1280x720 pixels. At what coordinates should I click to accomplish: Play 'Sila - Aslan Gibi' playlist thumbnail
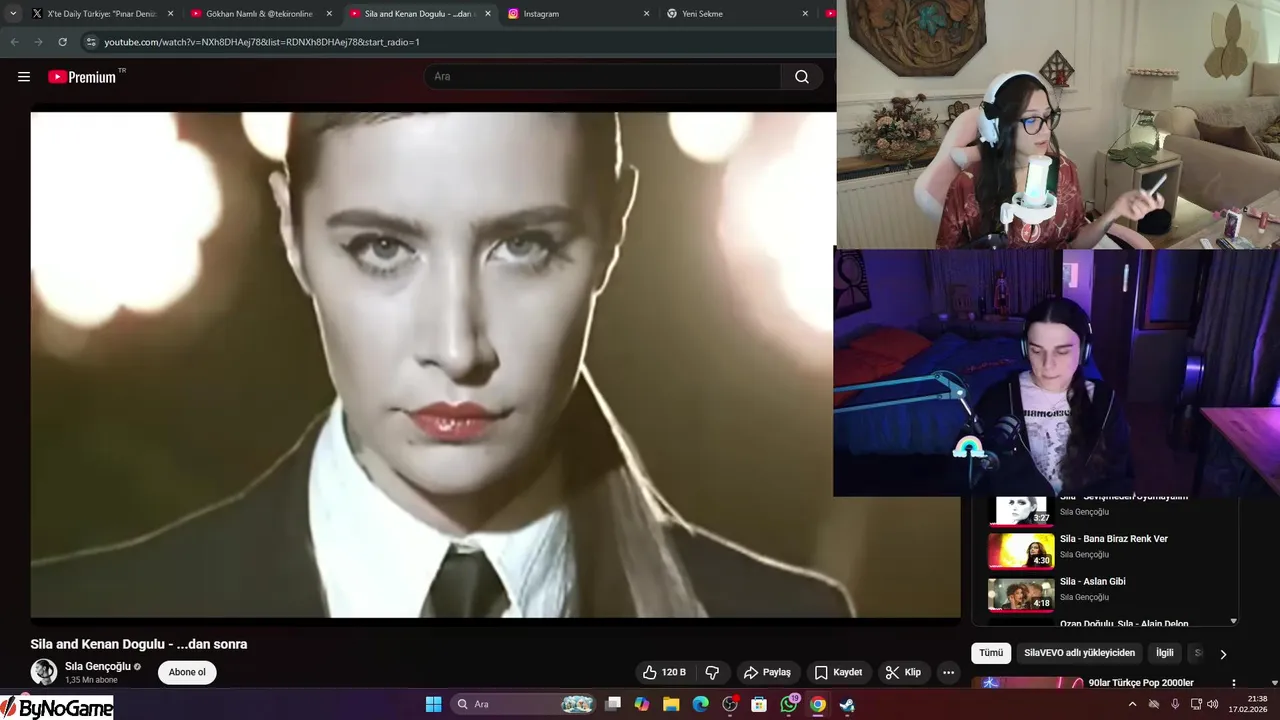click(1021, 594)
